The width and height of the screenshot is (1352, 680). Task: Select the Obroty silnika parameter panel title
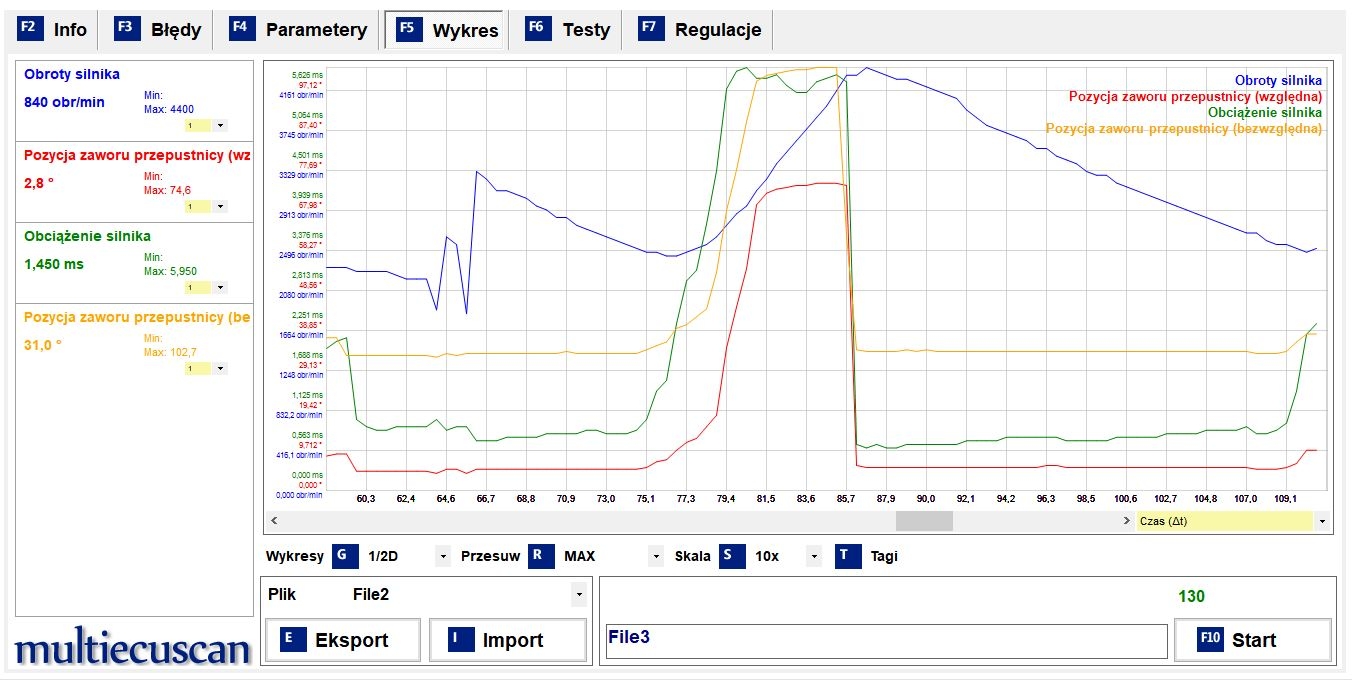tap(72, 74)
